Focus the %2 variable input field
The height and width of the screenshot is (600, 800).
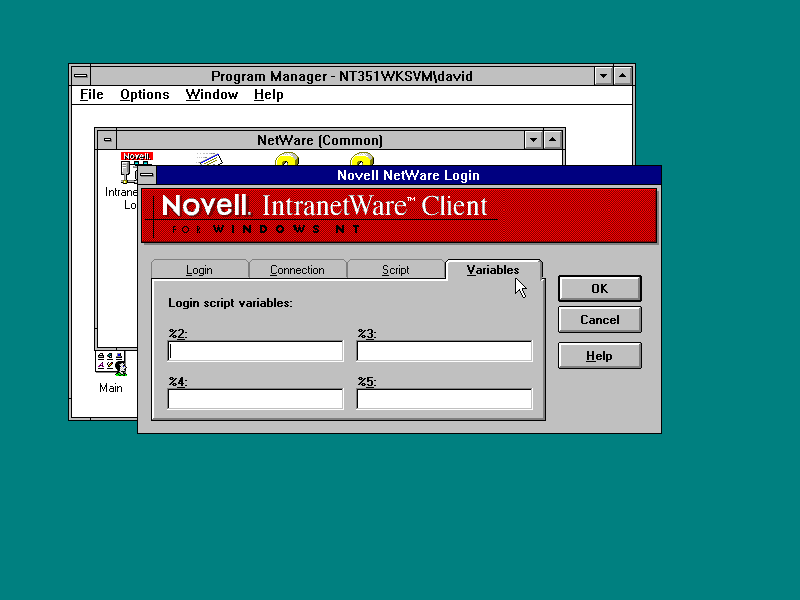pyautogui.click(x=256, y=351)
